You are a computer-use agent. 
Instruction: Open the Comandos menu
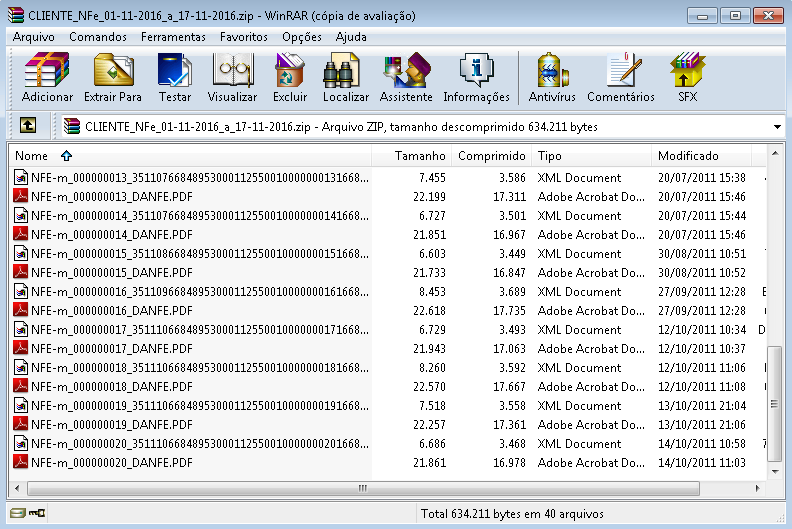point(98,37)
